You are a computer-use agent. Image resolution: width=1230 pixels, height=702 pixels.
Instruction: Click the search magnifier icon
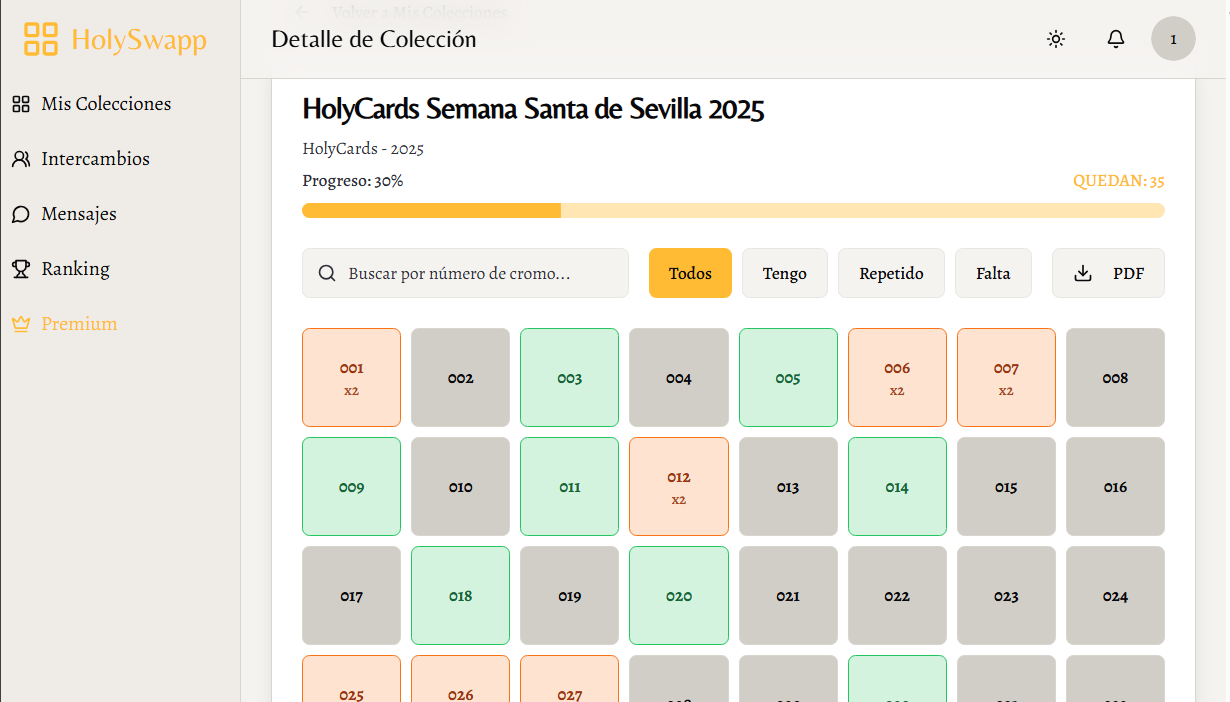(327, 274)
